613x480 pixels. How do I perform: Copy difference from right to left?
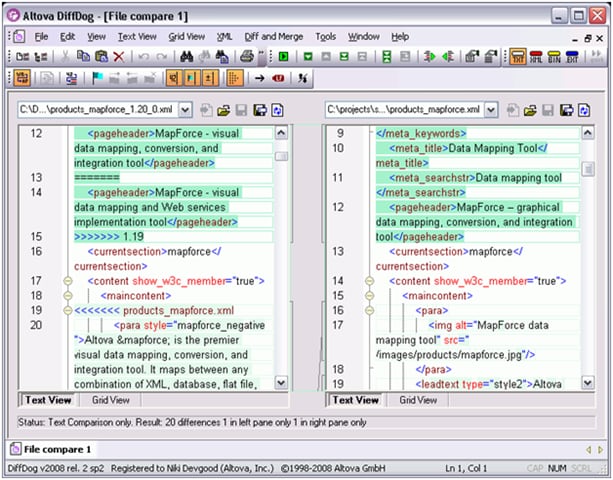click(448, 57)
